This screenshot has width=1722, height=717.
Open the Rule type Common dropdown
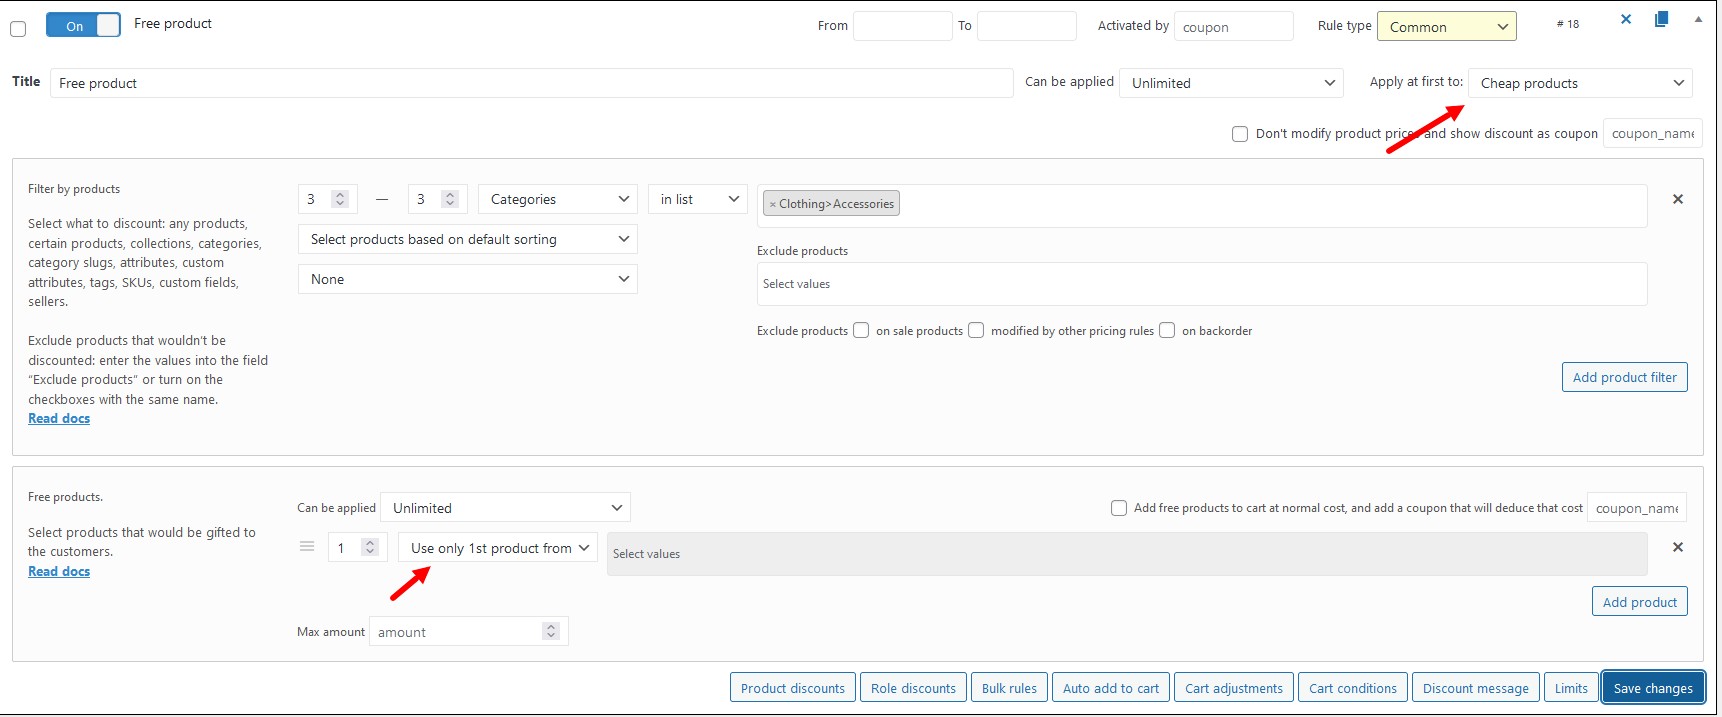click(x=1447, y=26)
